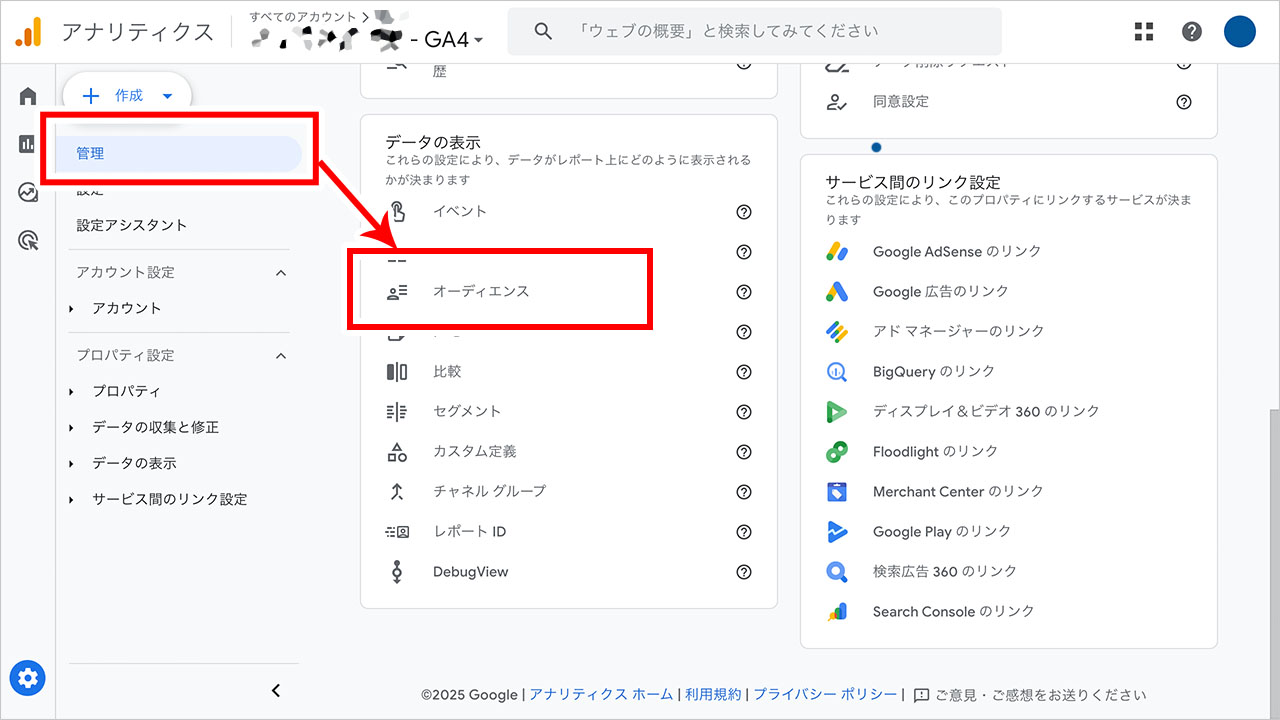Expand the プロパティ tree item

(71, 392)
